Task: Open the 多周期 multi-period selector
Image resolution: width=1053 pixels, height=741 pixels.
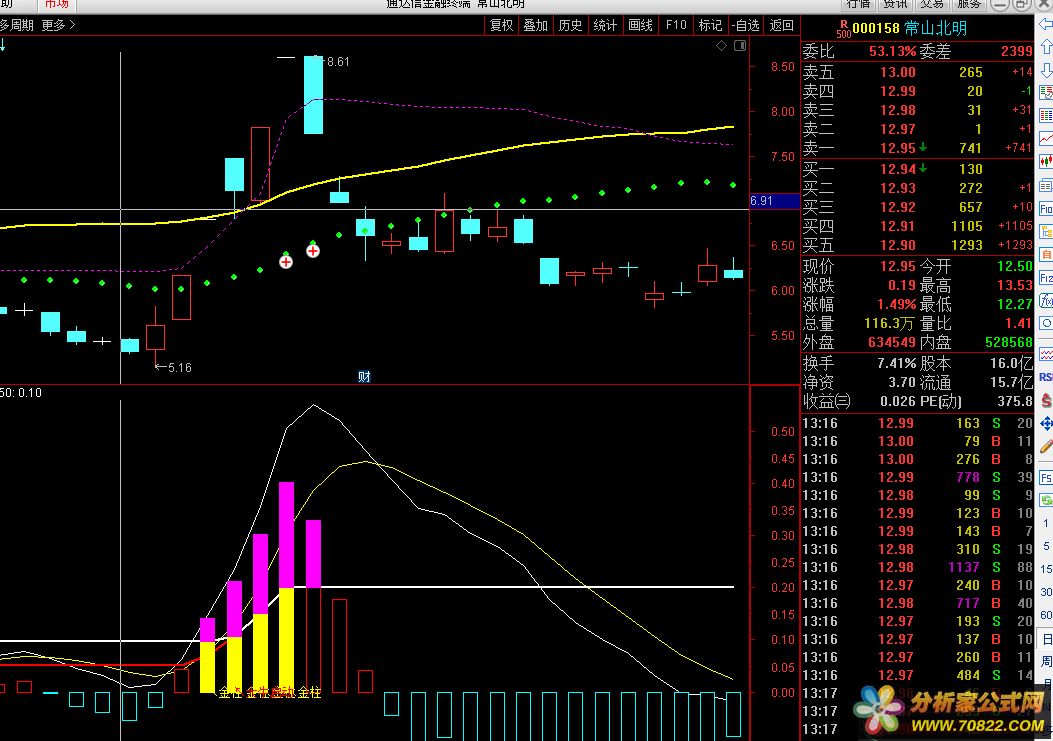Action: 17,25
